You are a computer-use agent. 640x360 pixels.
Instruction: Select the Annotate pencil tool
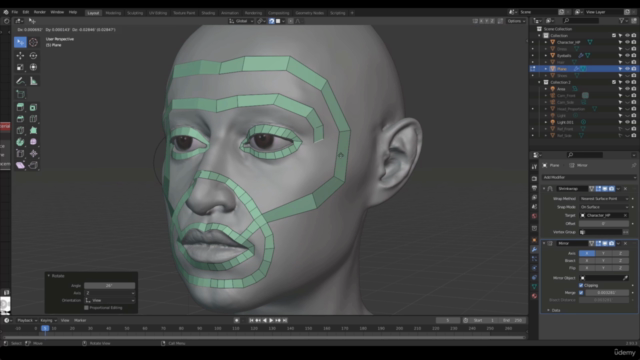coord(20,81)
